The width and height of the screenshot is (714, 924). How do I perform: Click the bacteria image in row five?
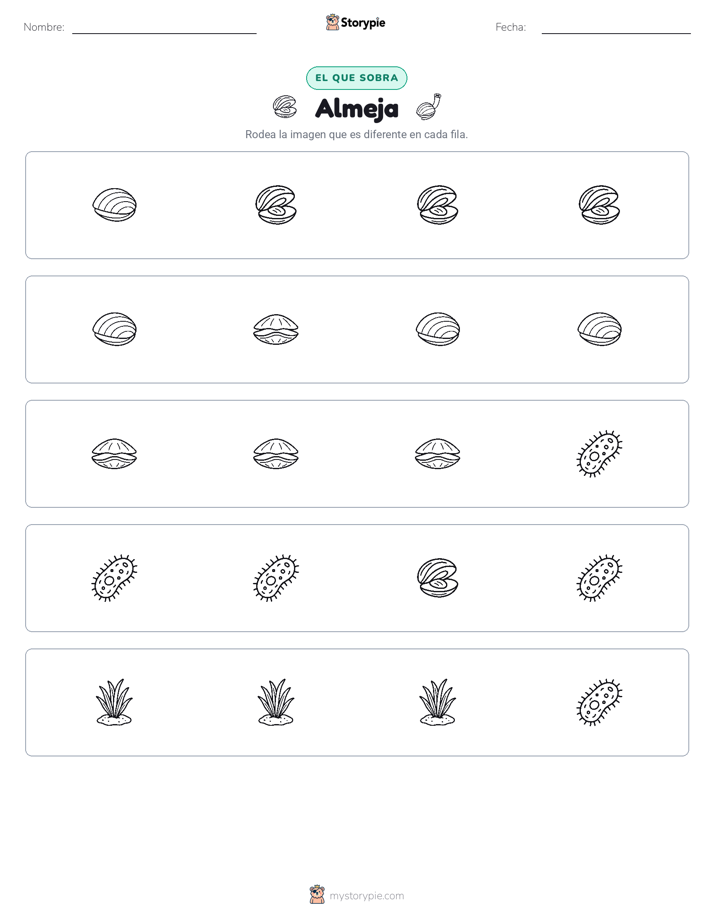599,702
